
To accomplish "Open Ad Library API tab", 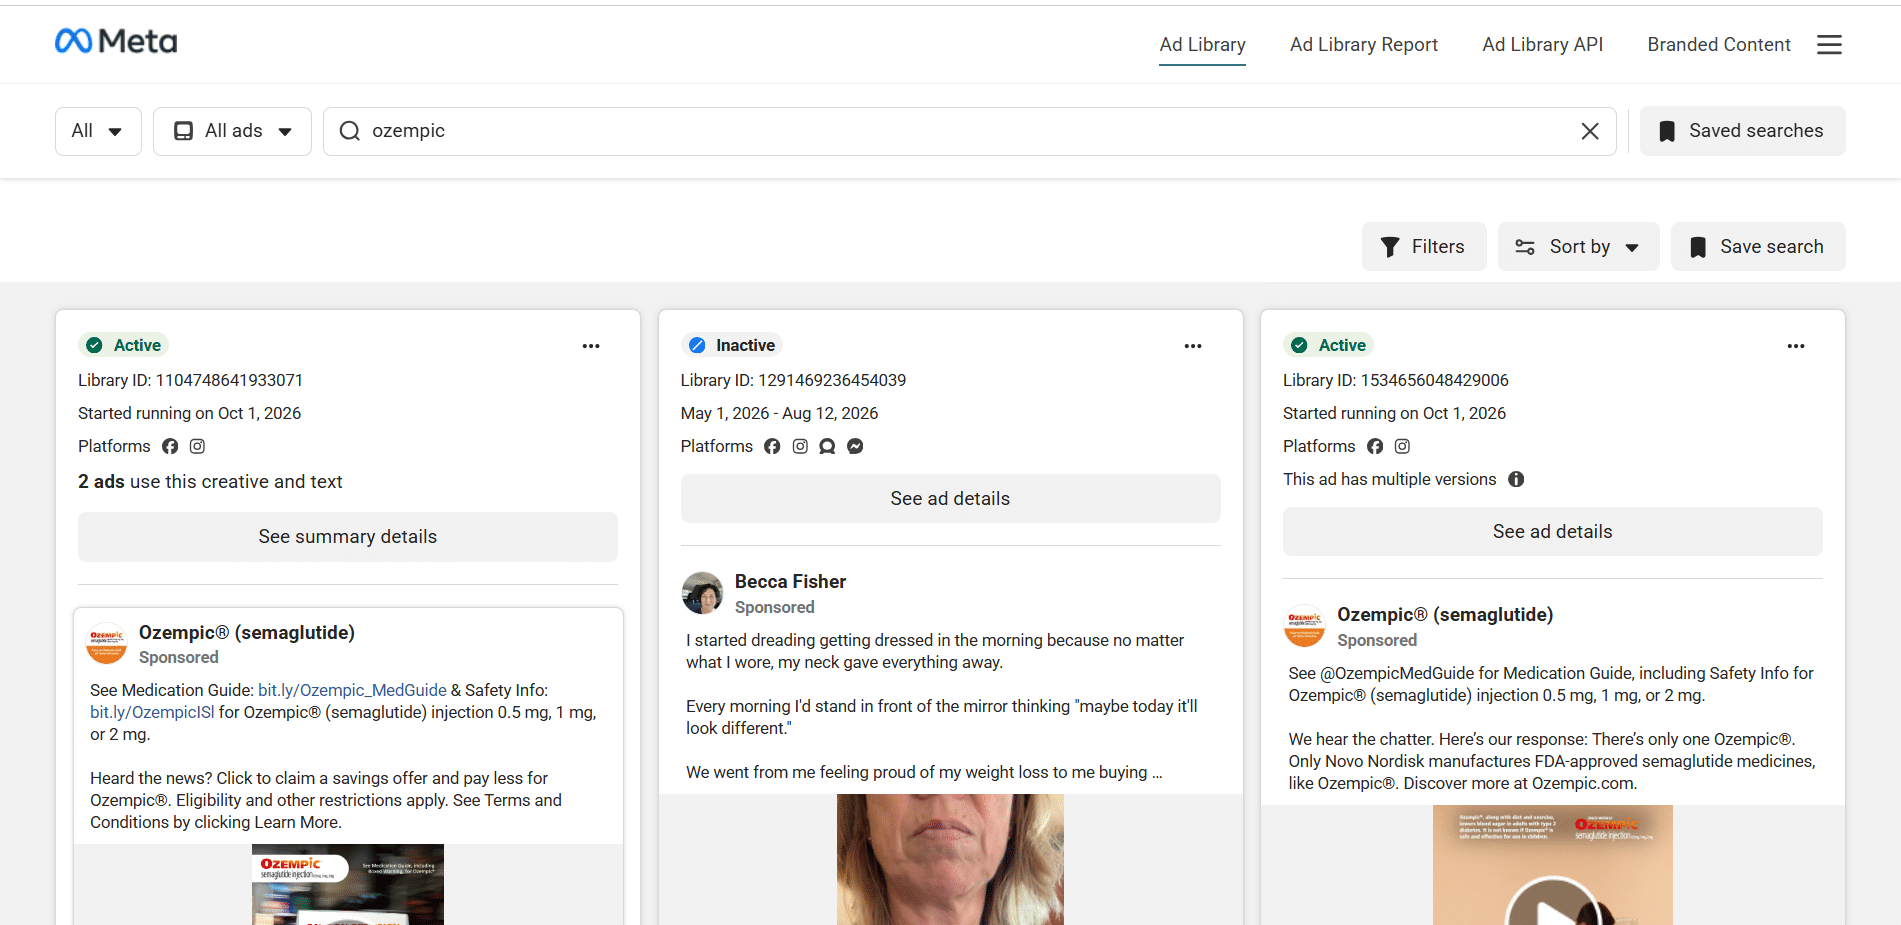I will [1542, 45].
